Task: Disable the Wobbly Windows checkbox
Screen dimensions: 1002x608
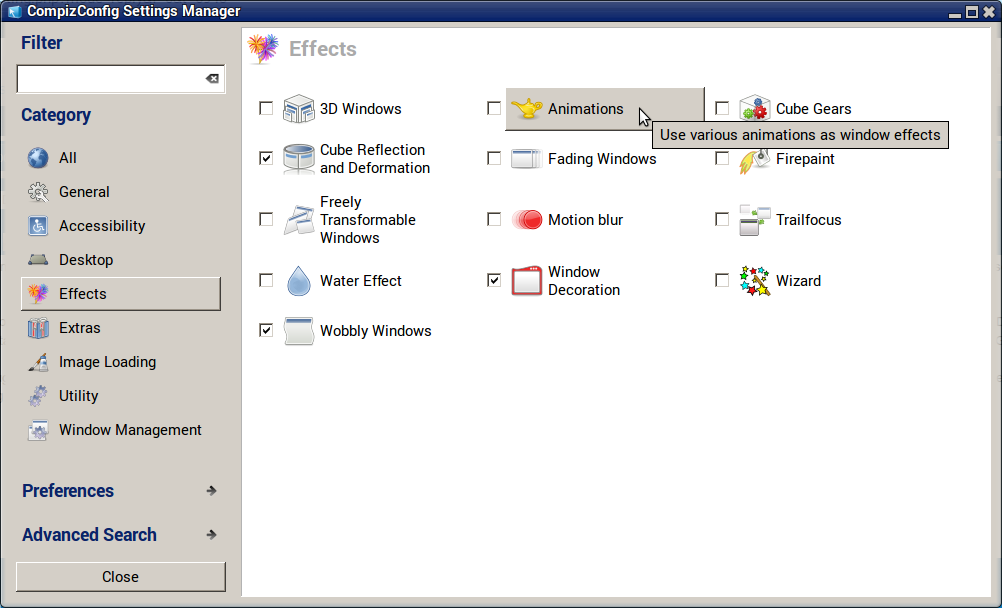Action: point(266,330)
